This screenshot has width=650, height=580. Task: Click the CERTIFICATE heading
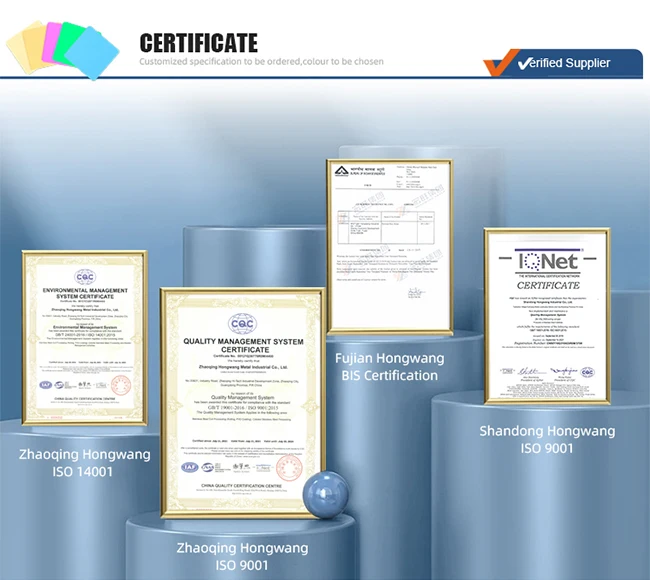pos(199,44)
